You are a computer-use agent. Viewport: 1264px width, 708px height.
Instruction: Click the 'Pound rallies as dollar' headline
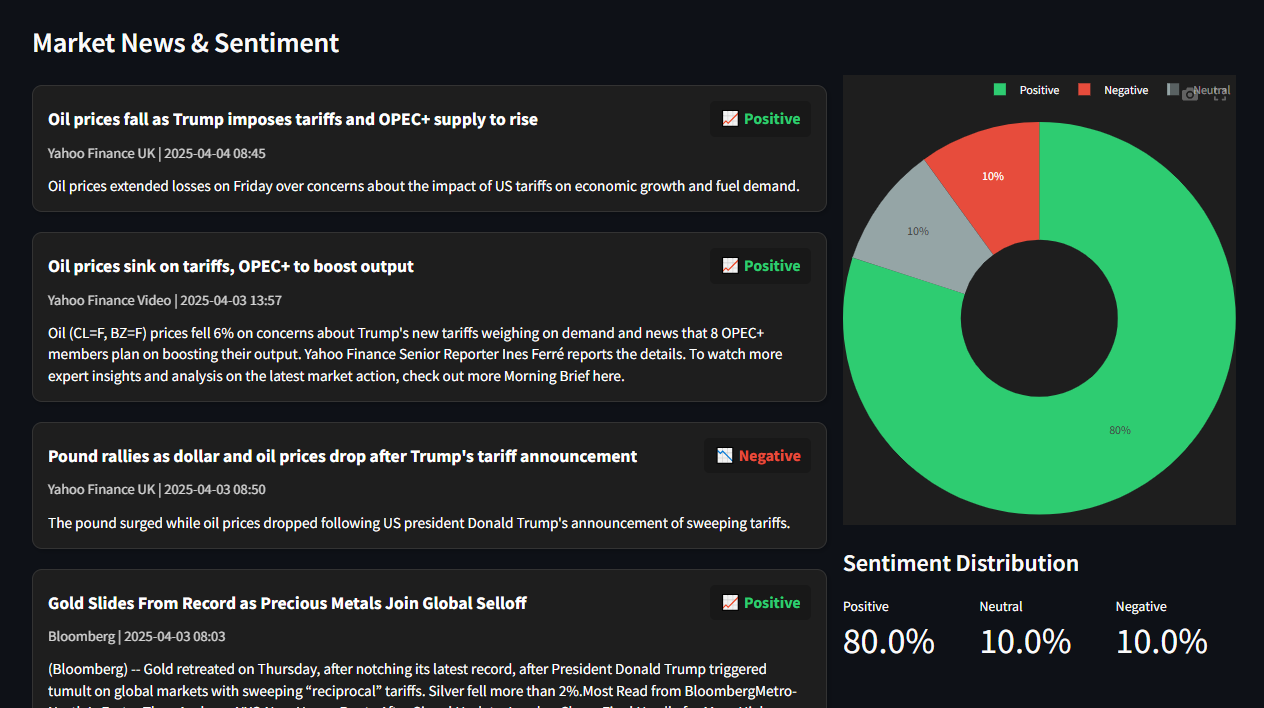click(x=342, y=456)
